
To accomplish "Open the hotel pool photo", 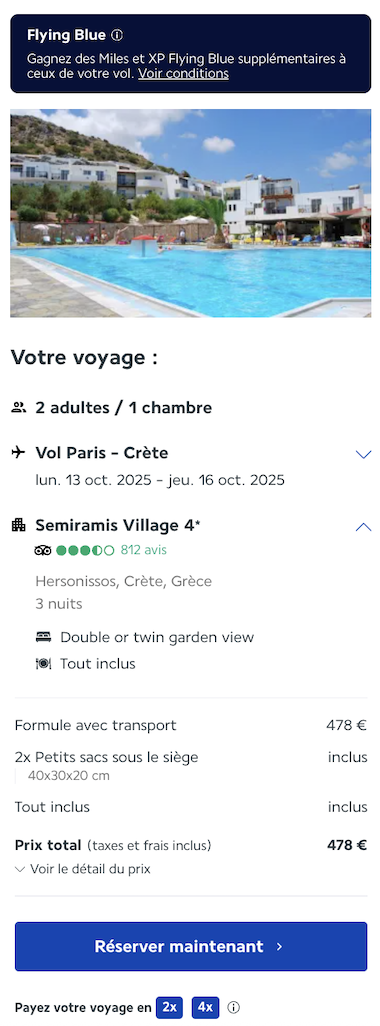I will coord(190,213).
